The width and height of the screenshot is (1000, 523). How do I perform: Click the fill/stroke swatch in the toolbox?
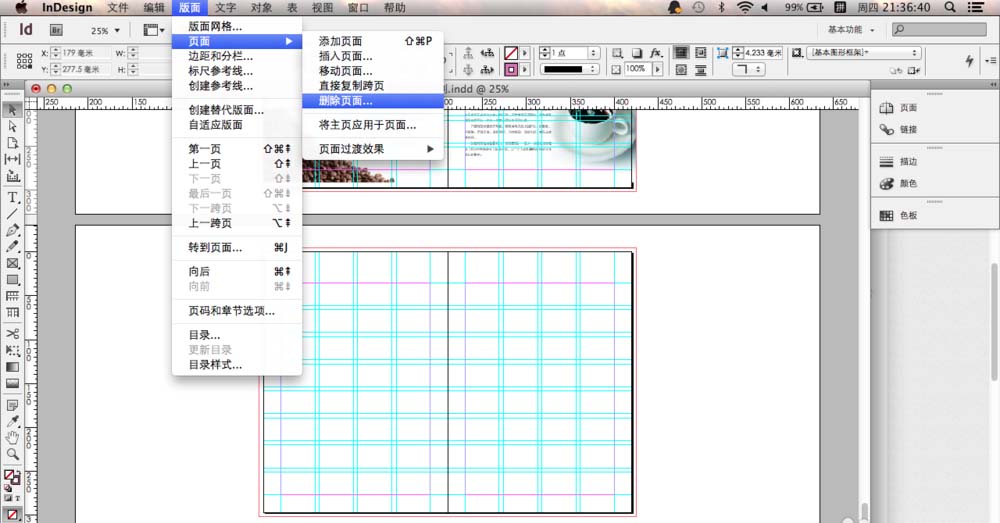[11, 477]
